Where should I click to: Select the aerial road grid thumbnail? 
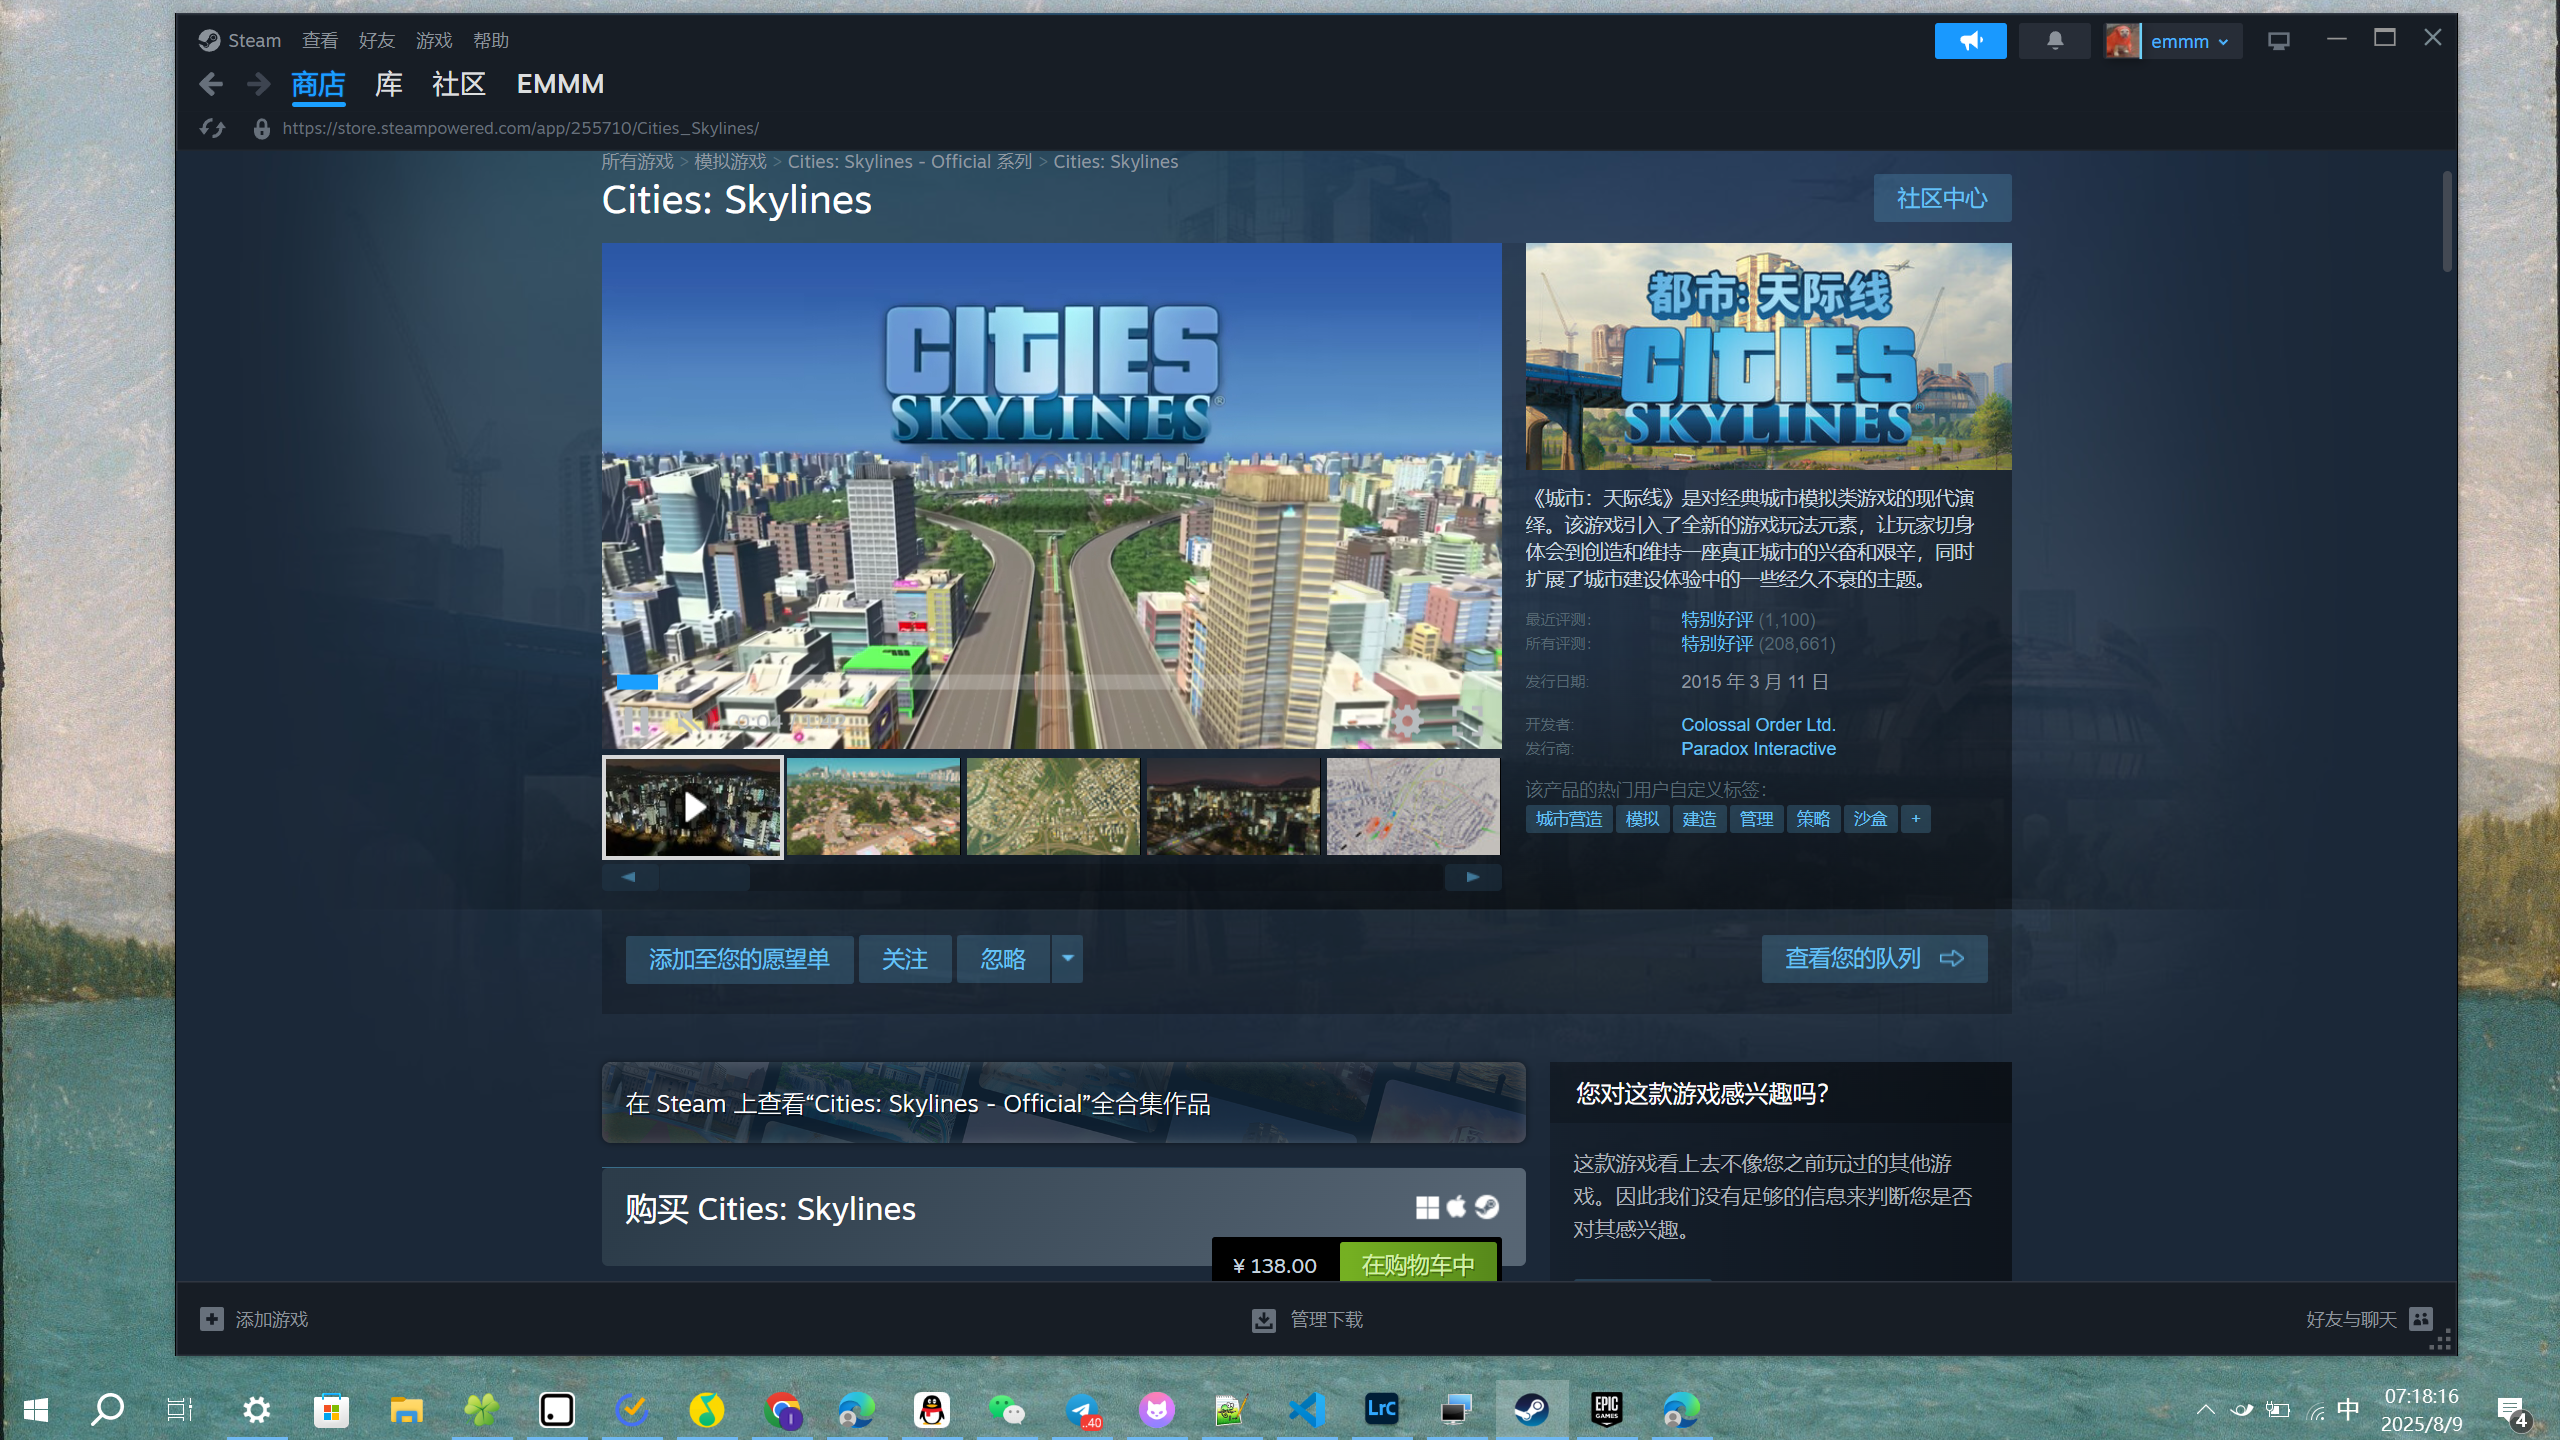coord(1053,807)
